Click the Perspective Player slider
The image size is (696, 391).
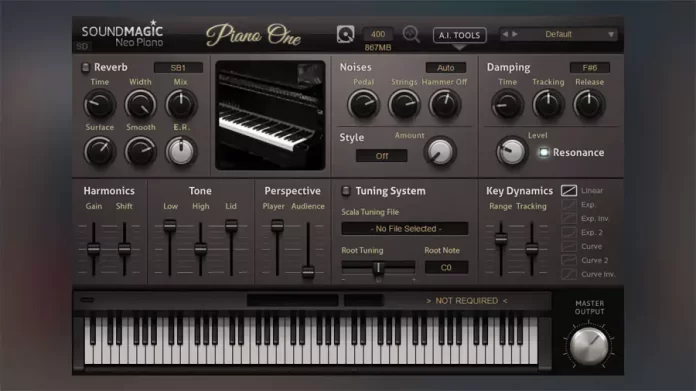click(277, 249)
